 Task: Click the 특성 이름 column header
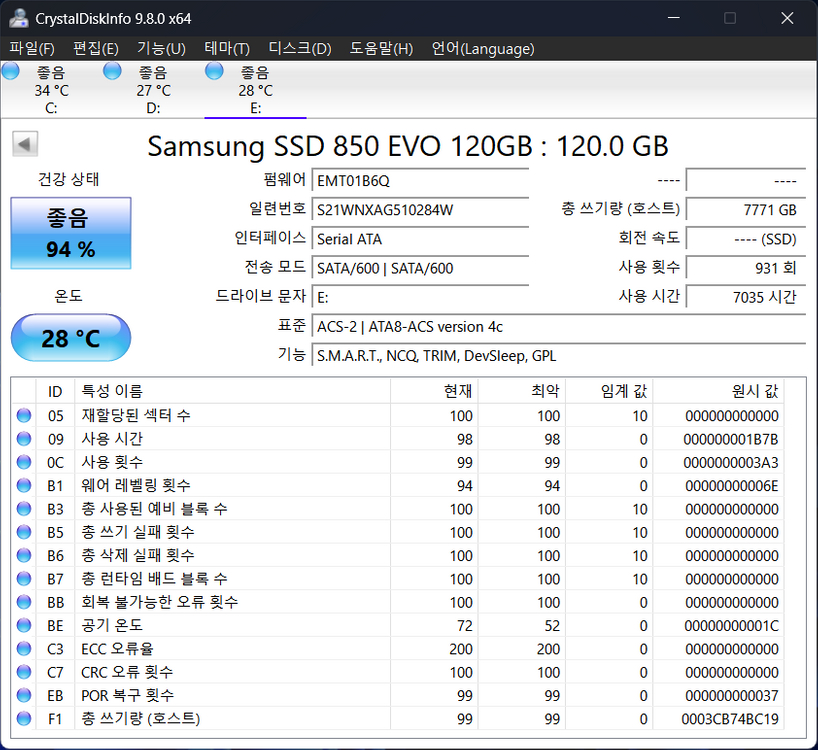tap(233, 391)
